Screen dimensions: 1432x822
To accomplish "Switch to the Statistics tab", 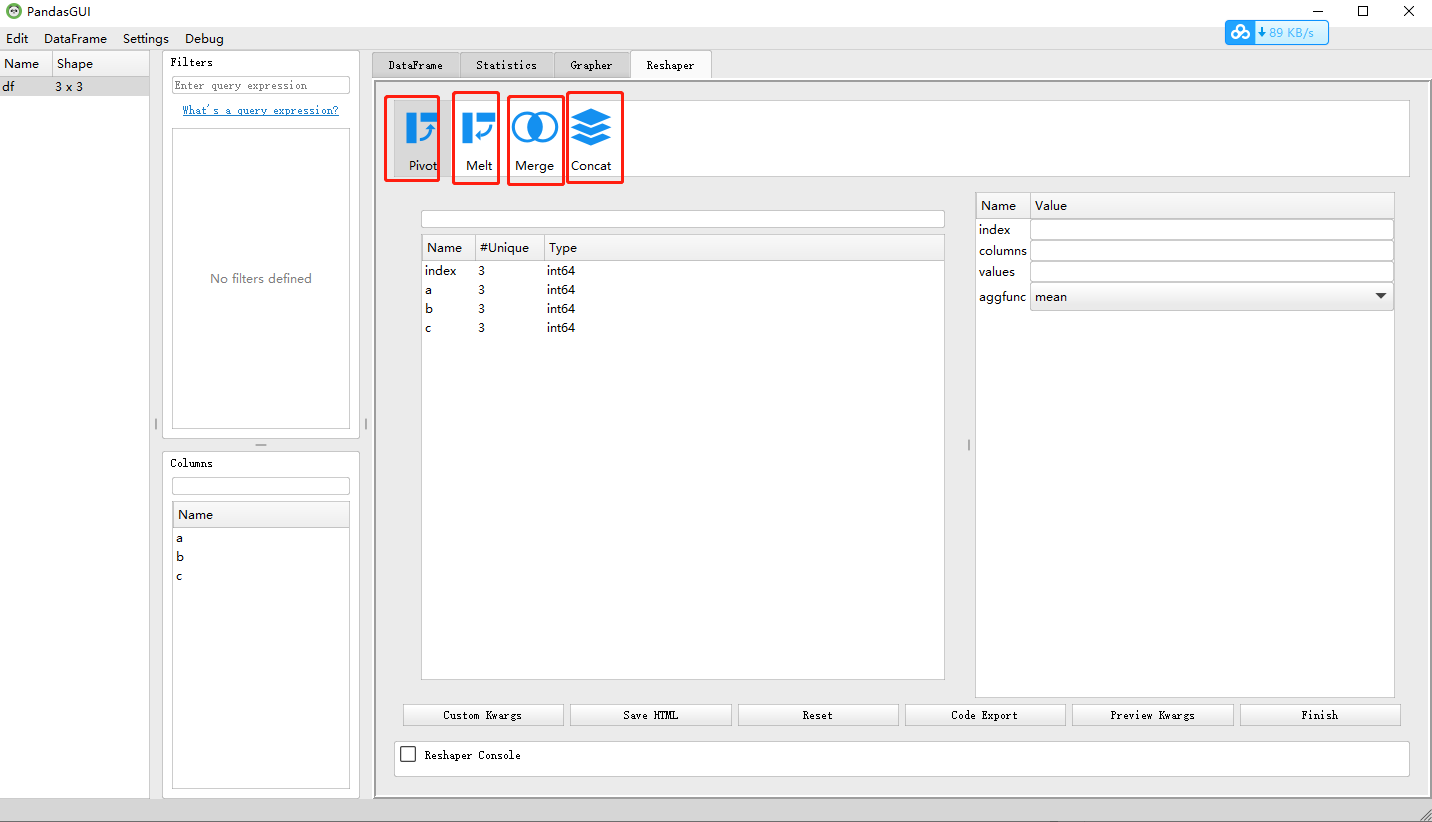I will coord(506,64).
